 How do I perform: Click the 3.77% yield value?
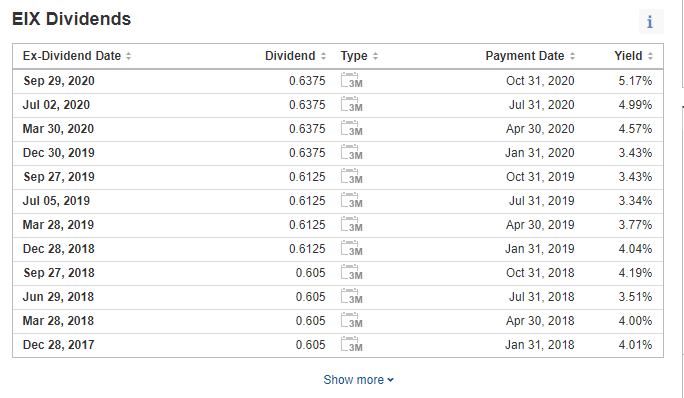pyautogui.click(x=635, y=225)
